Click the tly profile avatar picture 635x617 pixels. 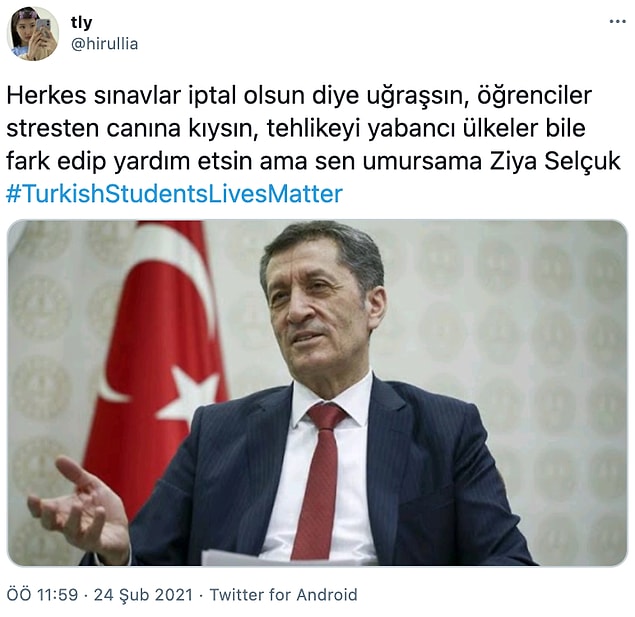pos(33,34)
